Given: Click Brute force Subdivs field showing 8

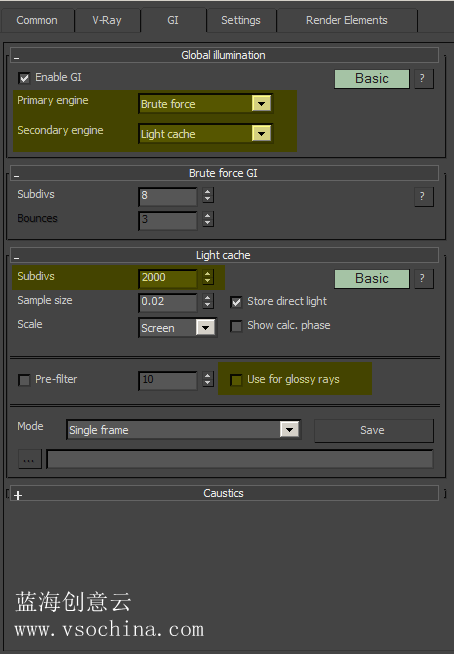Looking at the screenshot, I should click(168, 196).
